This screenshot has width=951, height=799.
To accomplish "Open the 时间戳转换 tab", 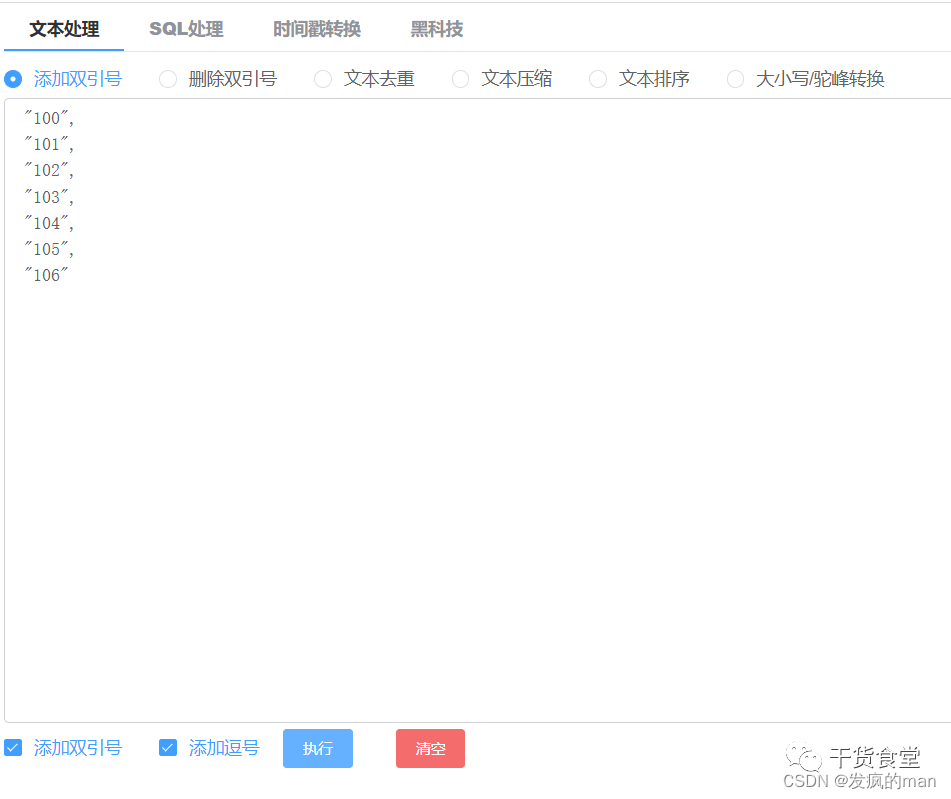I will pyautogui.click(x=316, y=29).
